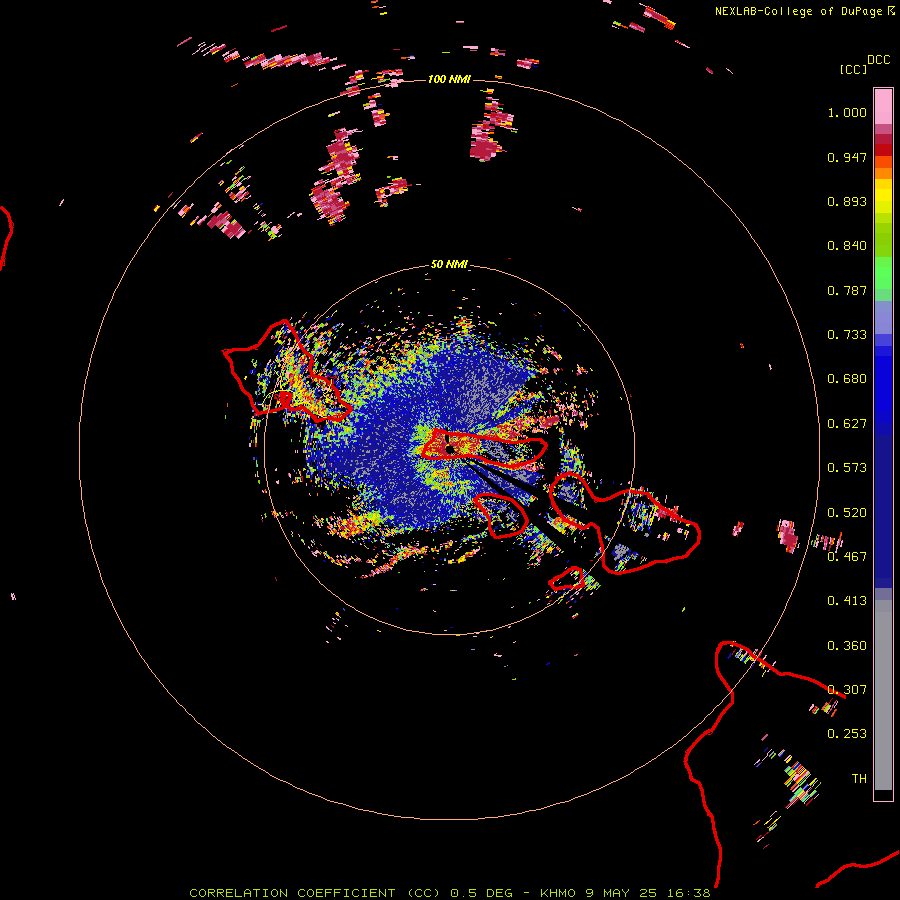Select the 0.947 scale value

(x=847, y=157)
